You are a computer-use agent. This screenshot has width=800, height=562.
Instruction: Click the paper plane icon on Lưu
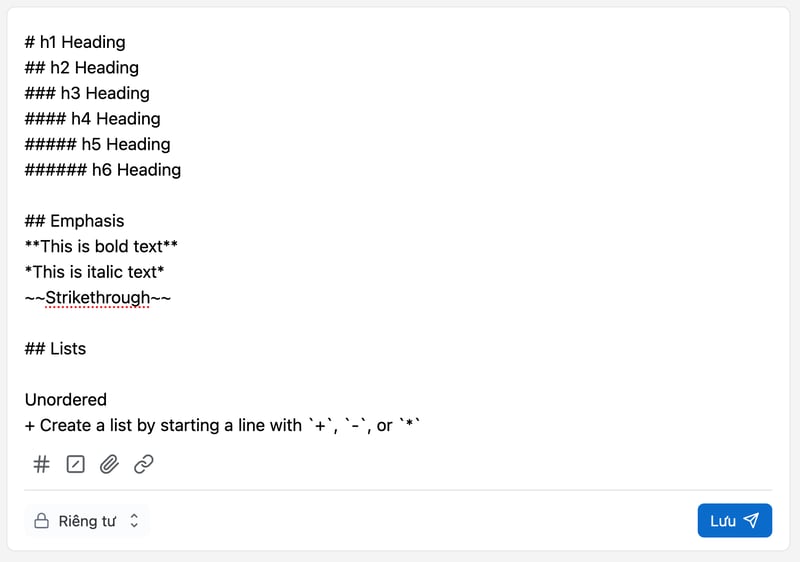(x=752, y=521)
